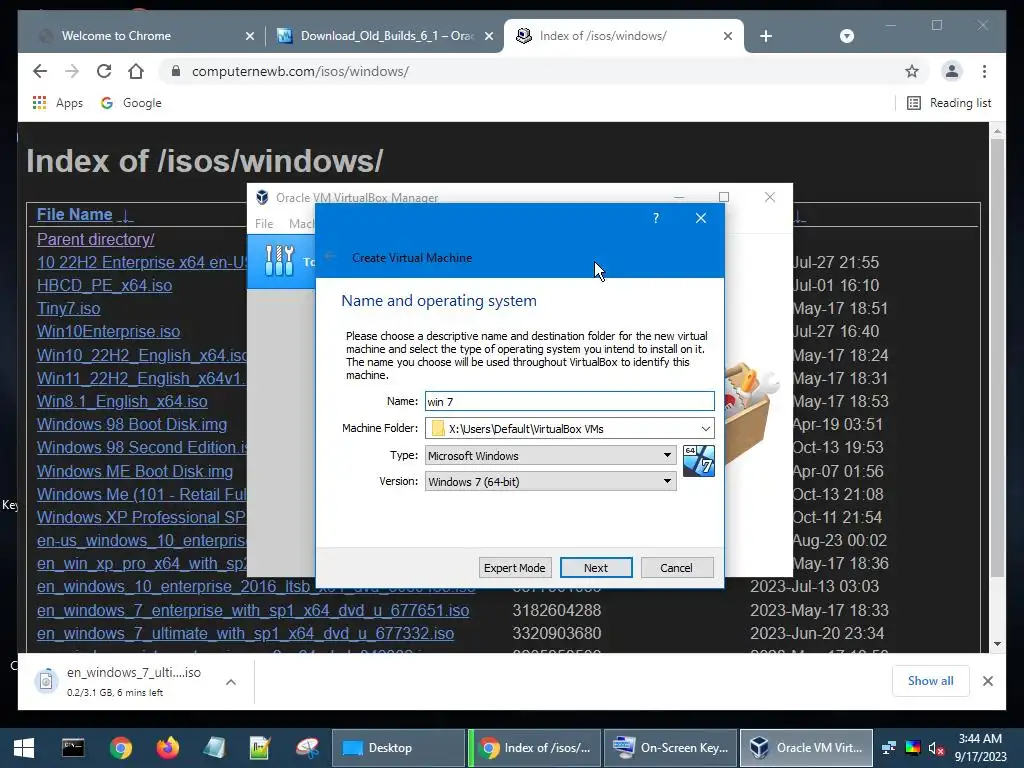This screenshot has height=768, width=1024.
Task: Switch to the Oracle VM VirtualBox taskbar button
Action: [x=806, y=748]
